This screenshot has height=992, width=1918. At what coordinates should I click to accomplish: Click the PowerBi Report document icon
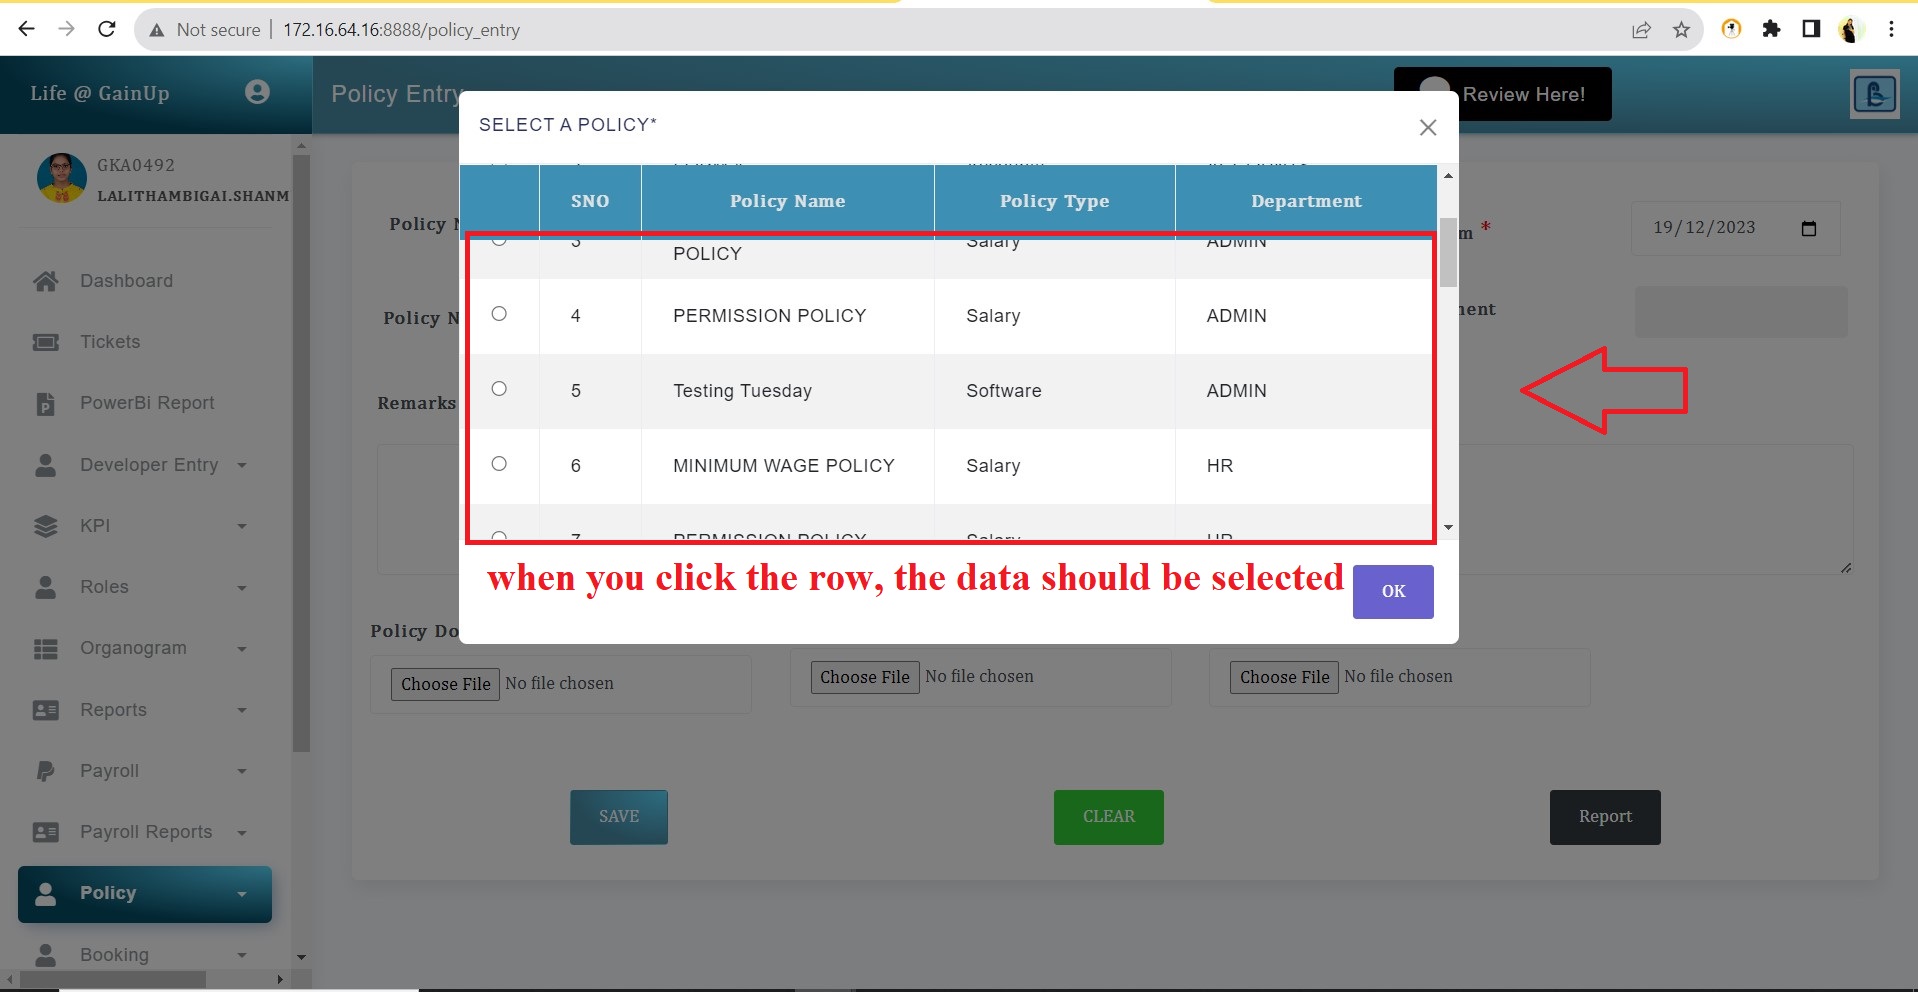click(x=46, y=404)
